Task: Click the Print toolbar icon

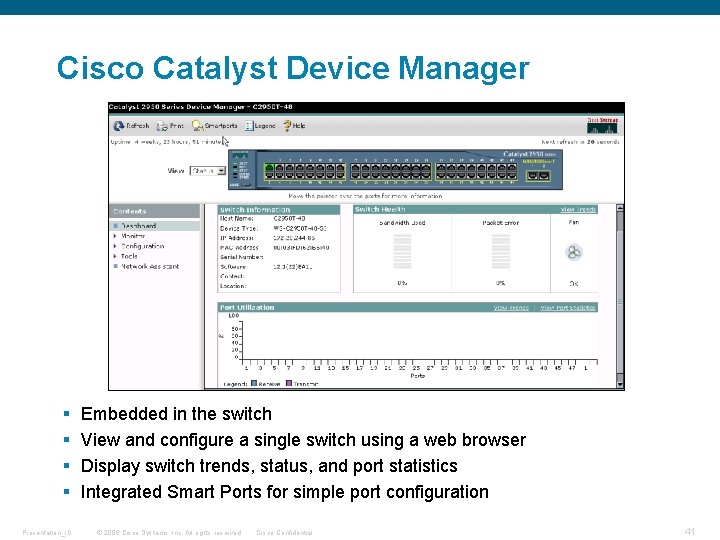Action: pyautogui.click(x=162, y=126)
